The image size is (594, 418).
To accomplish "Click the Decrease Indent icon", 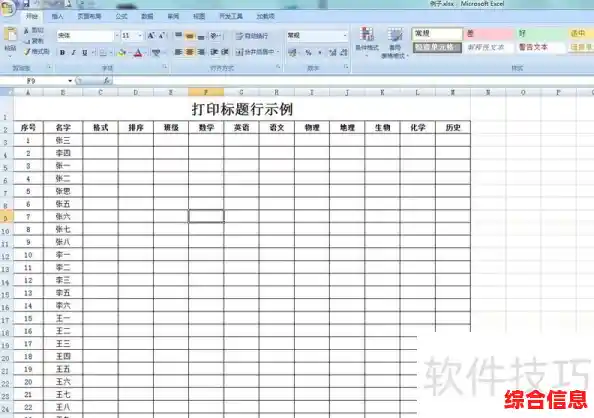I will coord(214,52).
